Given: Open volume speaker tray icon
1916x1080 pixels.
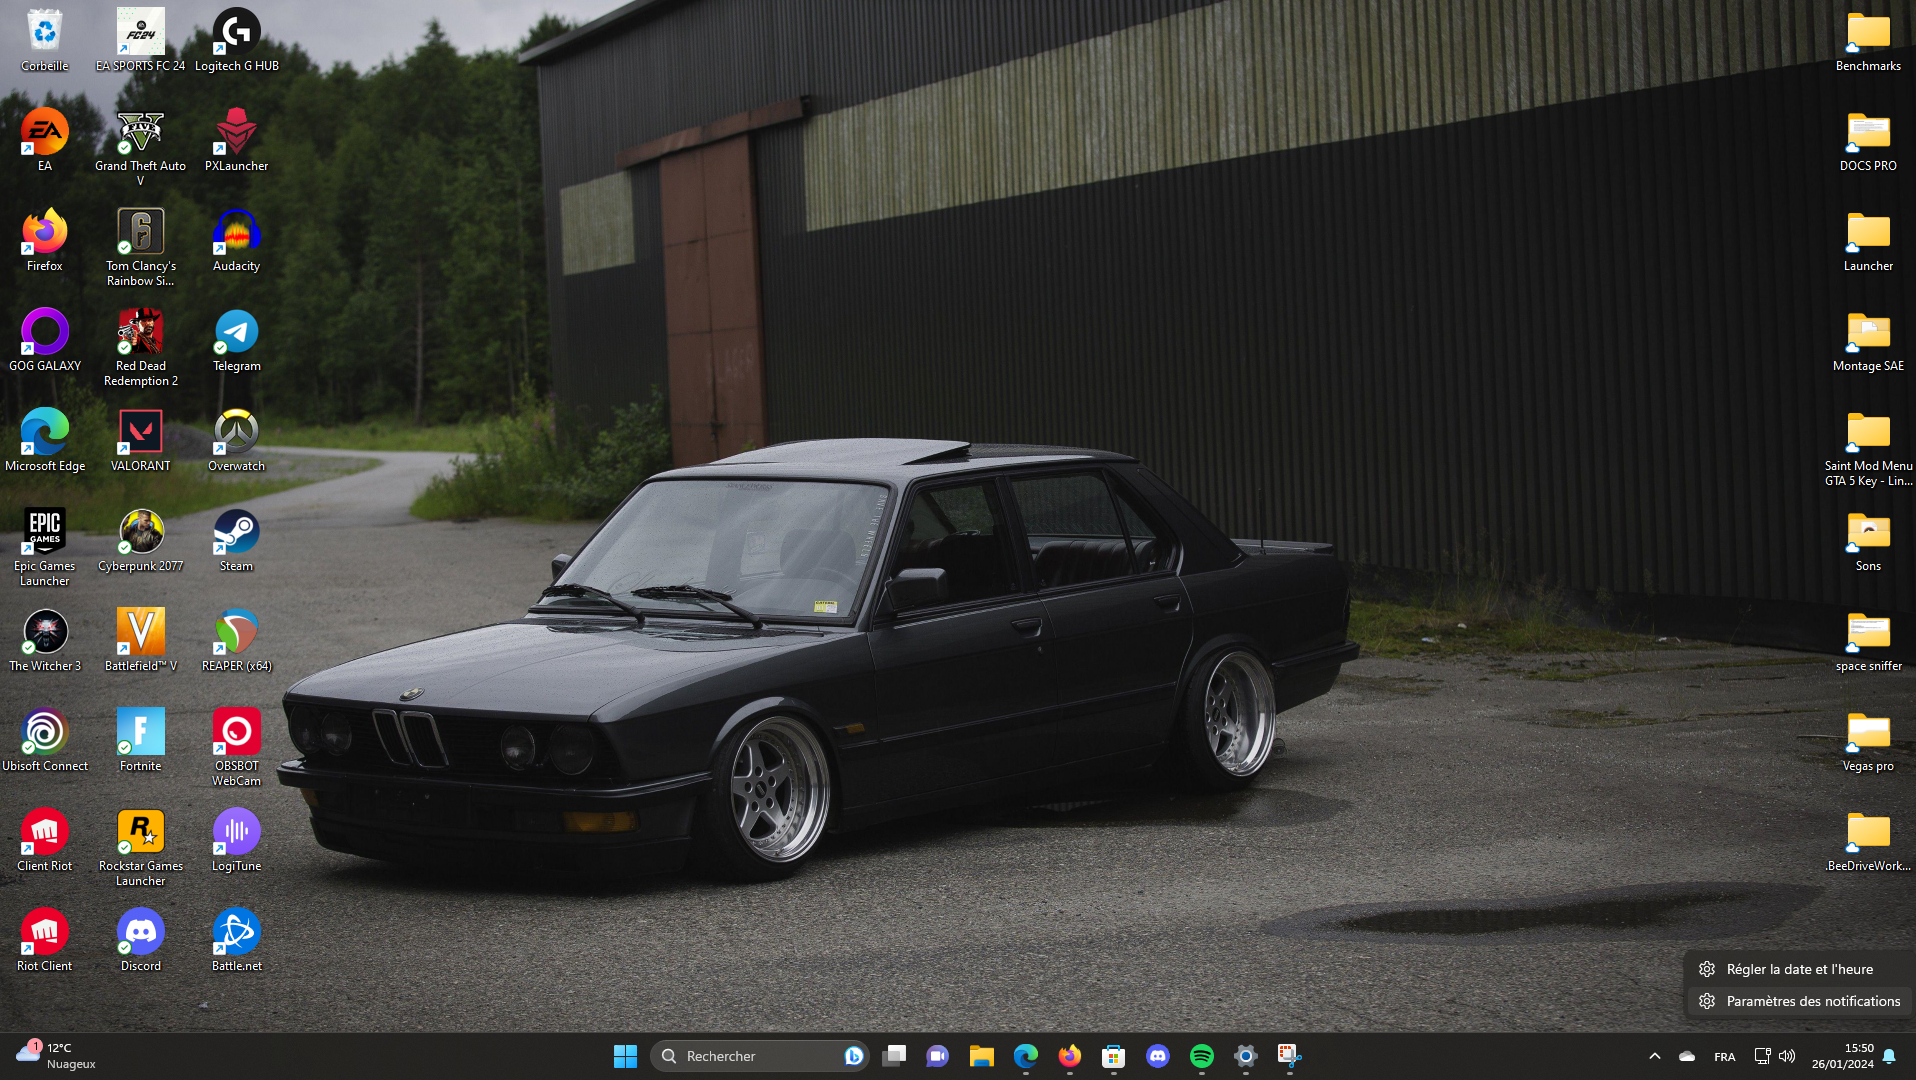Looking at the screenshot, I should pyautogui.click(x=1787, y=1056).
